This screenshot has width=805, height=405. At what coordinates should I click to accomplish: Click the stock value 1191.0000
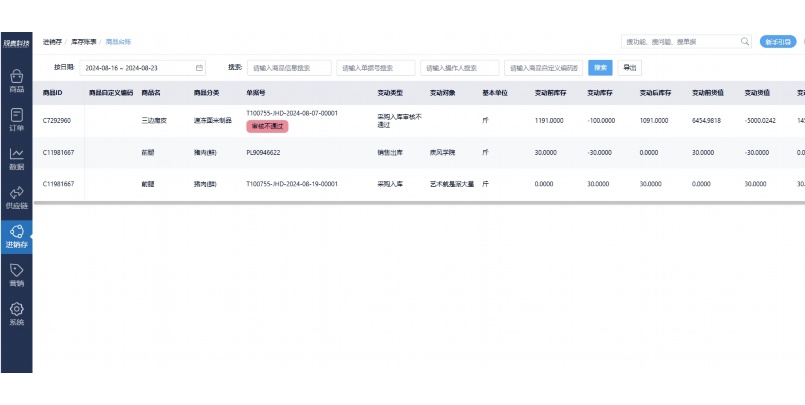549,121
